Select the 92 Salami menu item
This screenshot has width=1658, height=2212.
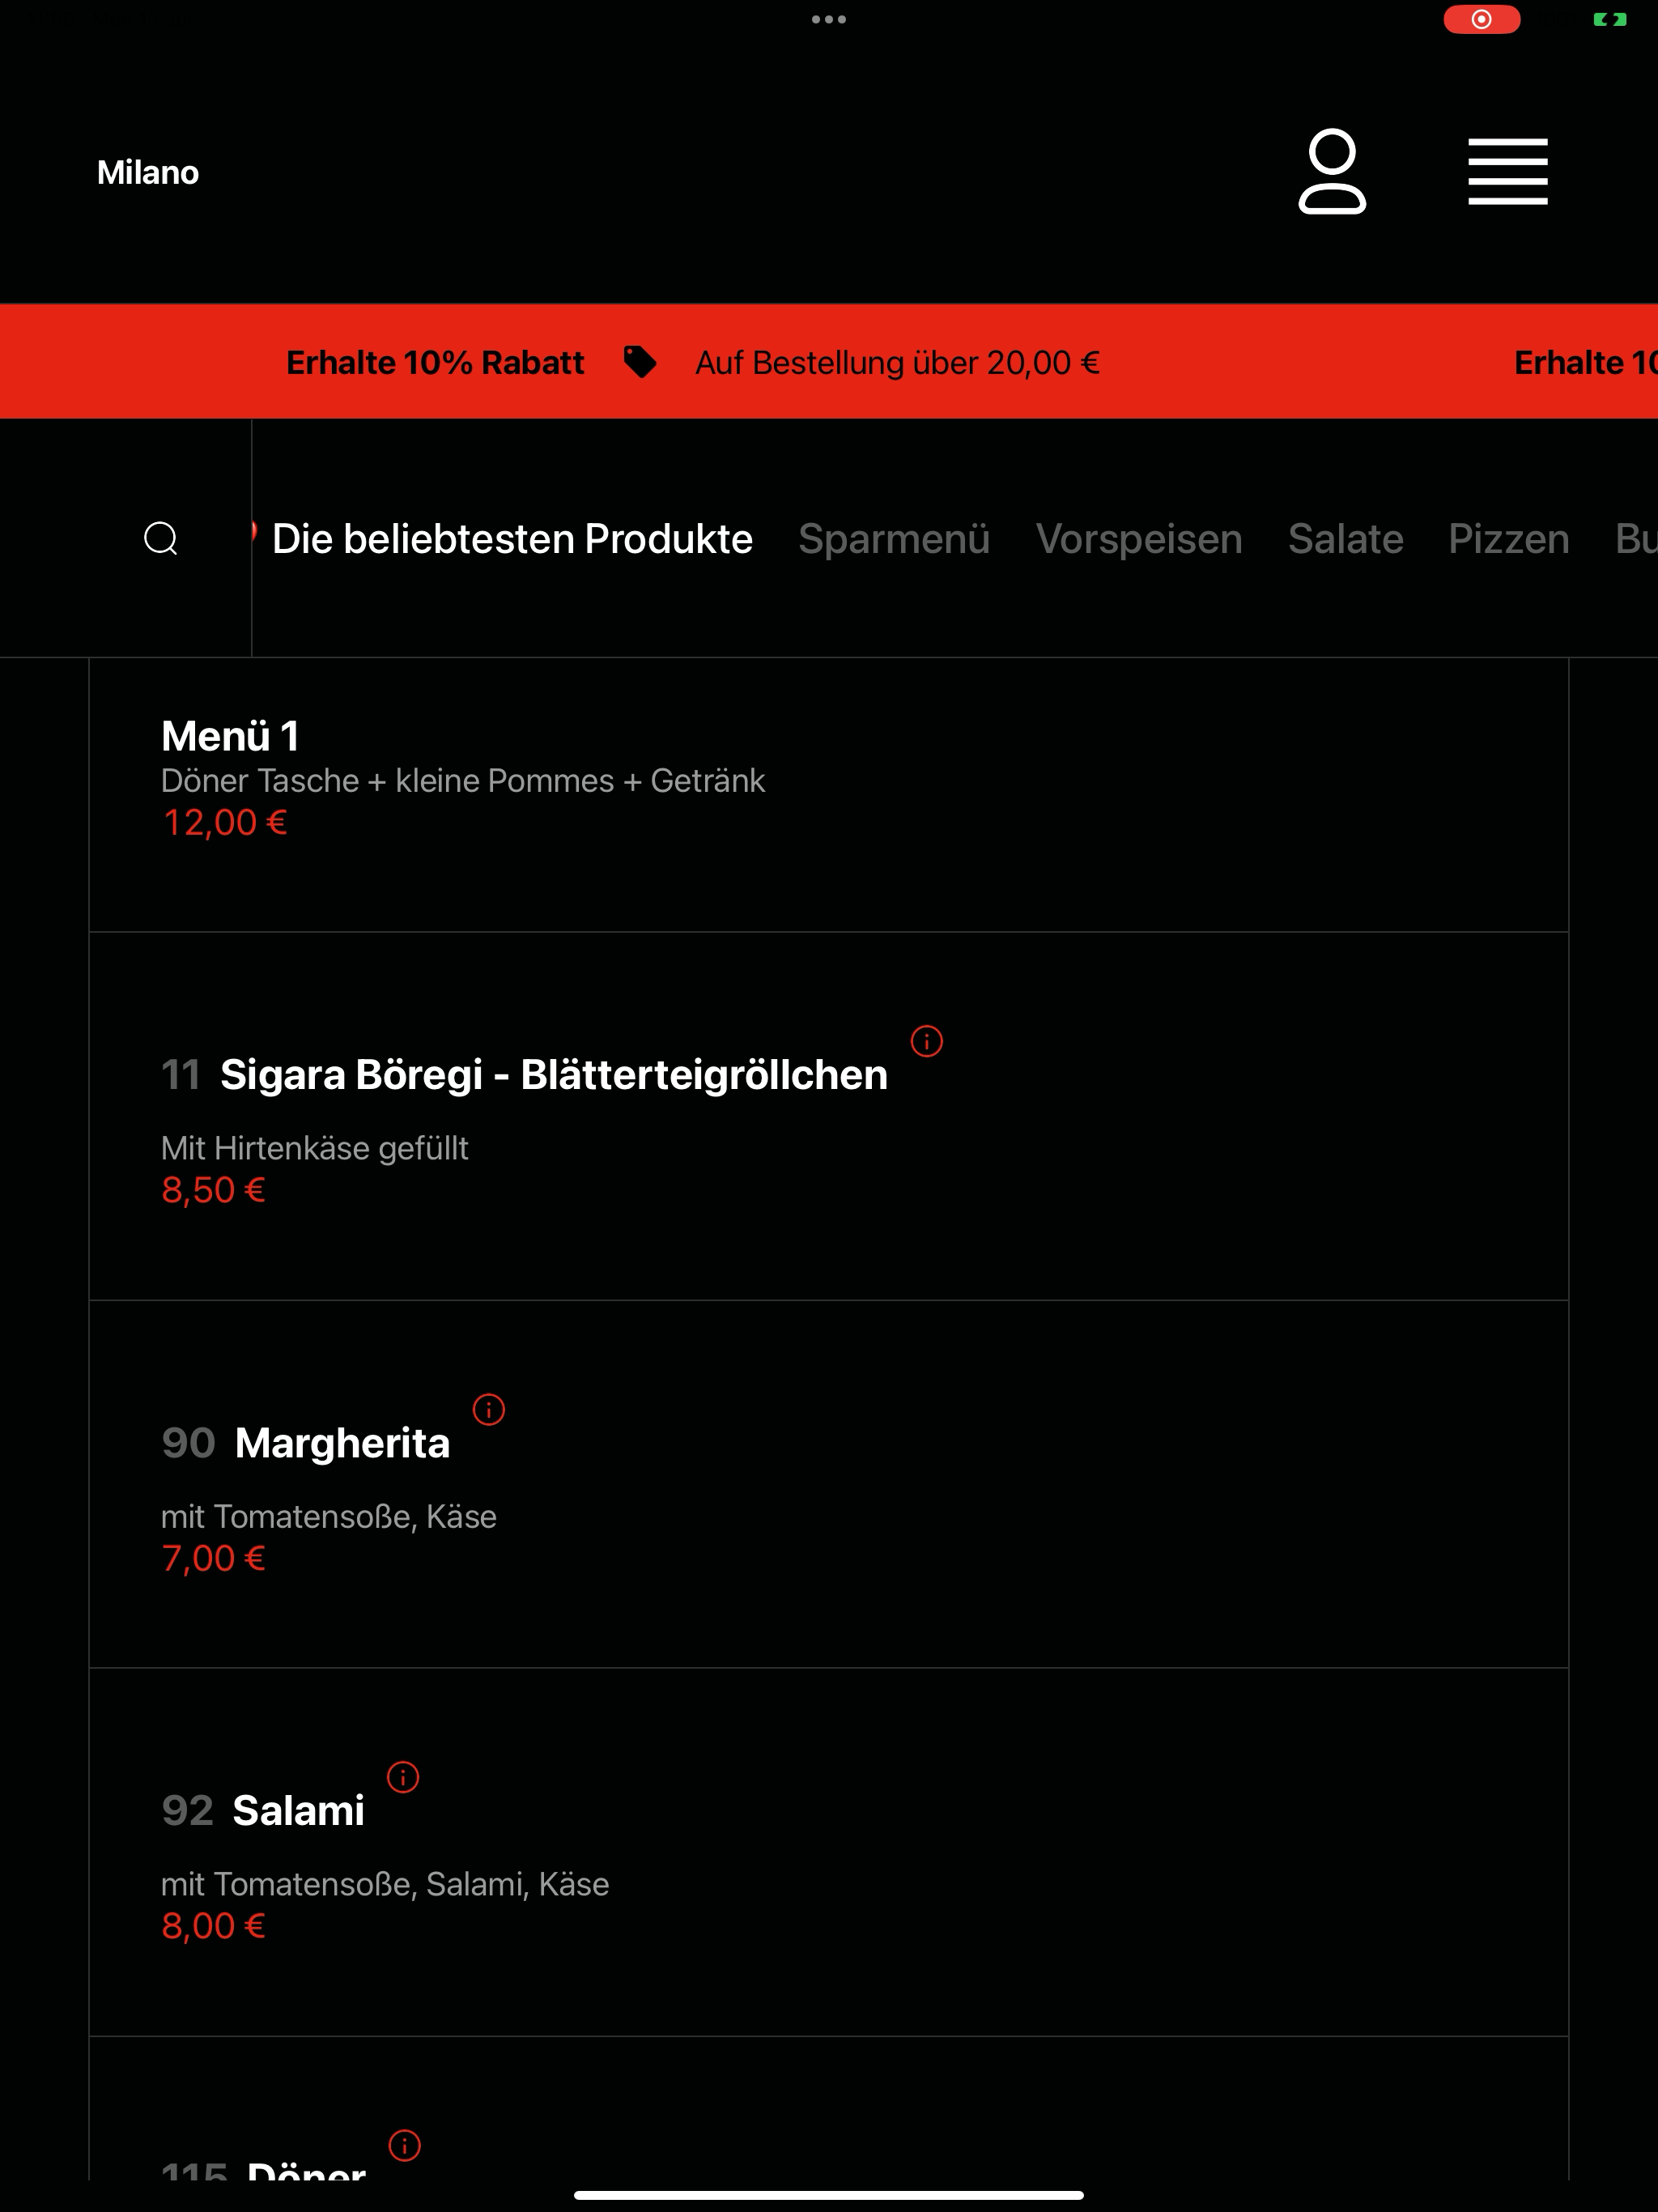pos(828,1852)
